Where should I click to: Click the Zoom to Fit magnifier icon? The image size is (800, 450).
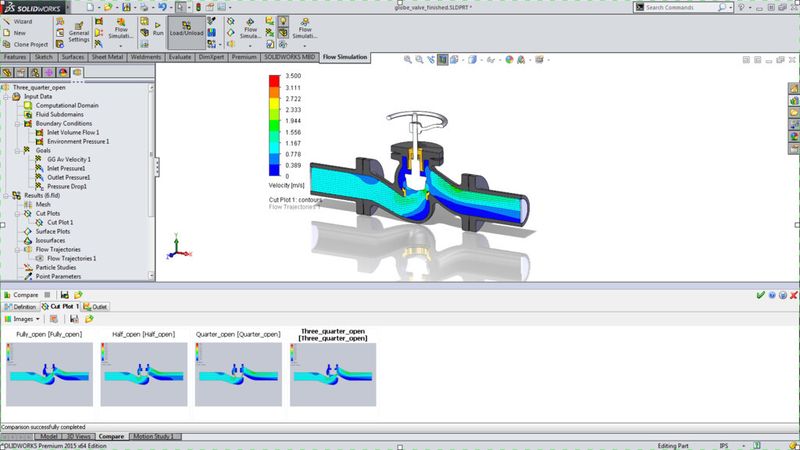(408, 60)
